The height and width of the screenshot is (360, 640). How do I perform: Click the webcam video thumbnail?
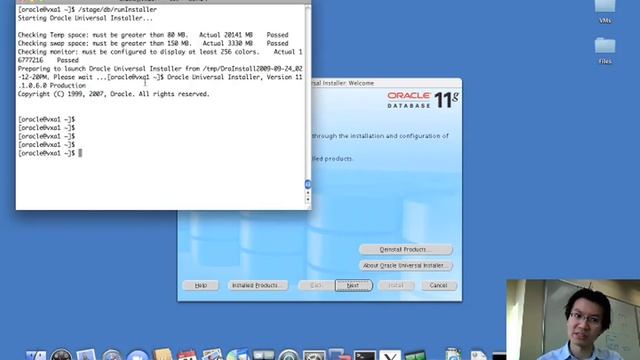point(573,320)
